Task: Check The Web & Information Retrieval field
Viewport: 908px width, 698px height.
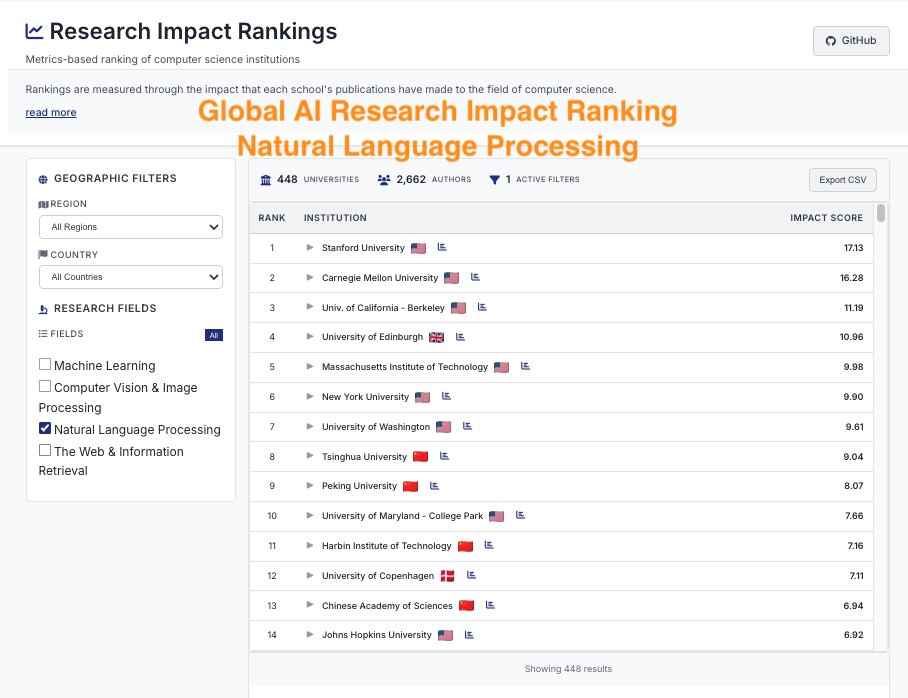Action: [x=45, y=450]
